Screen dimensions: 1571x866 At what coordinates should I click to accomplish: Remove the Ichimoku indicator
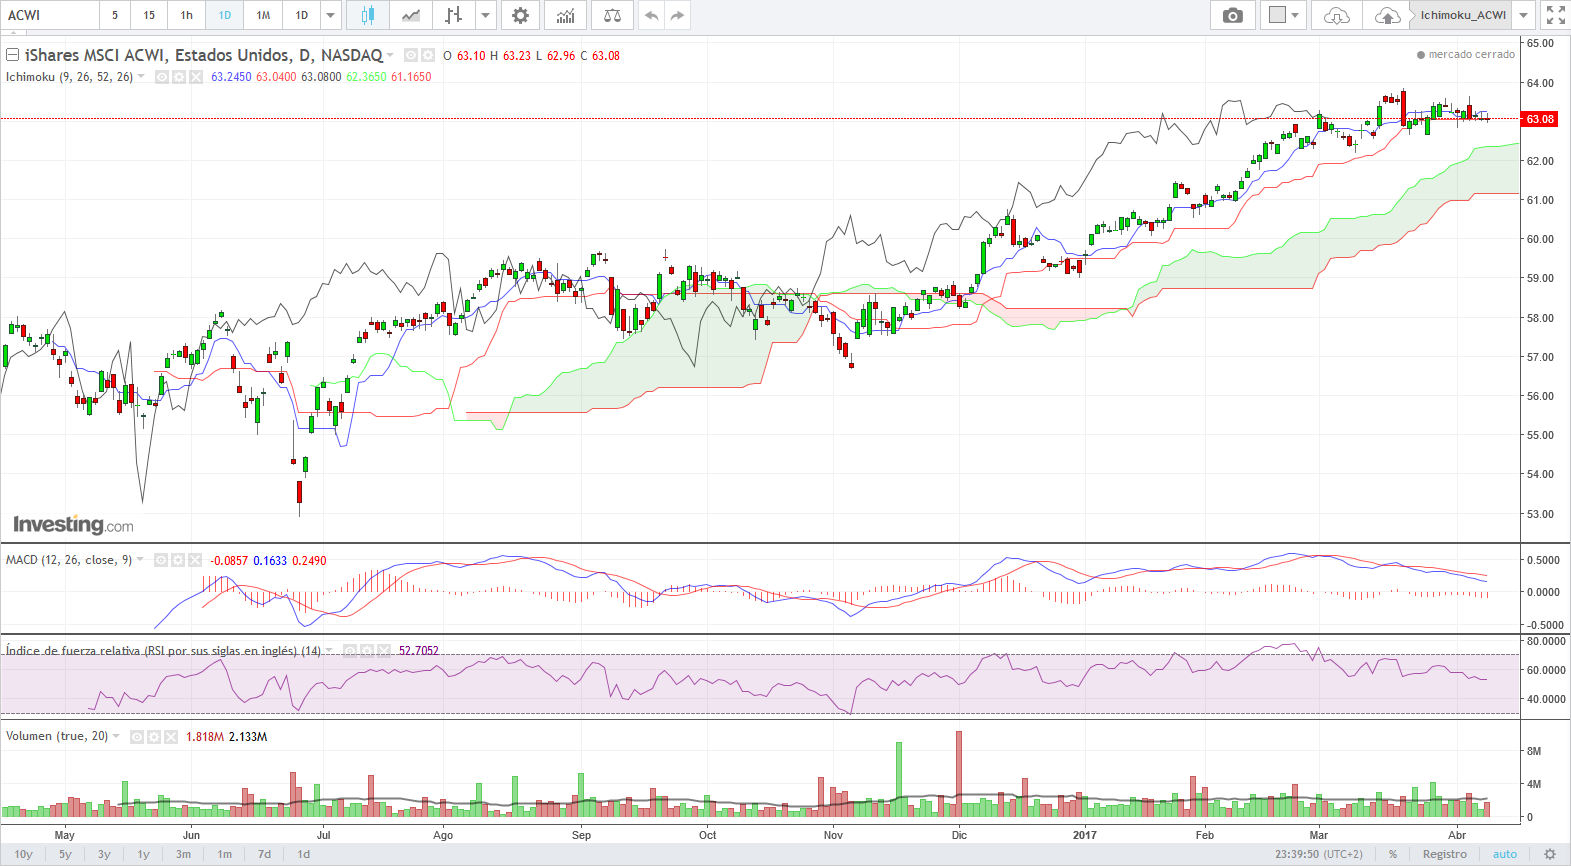pyautogui.click(x=196, y=77)
